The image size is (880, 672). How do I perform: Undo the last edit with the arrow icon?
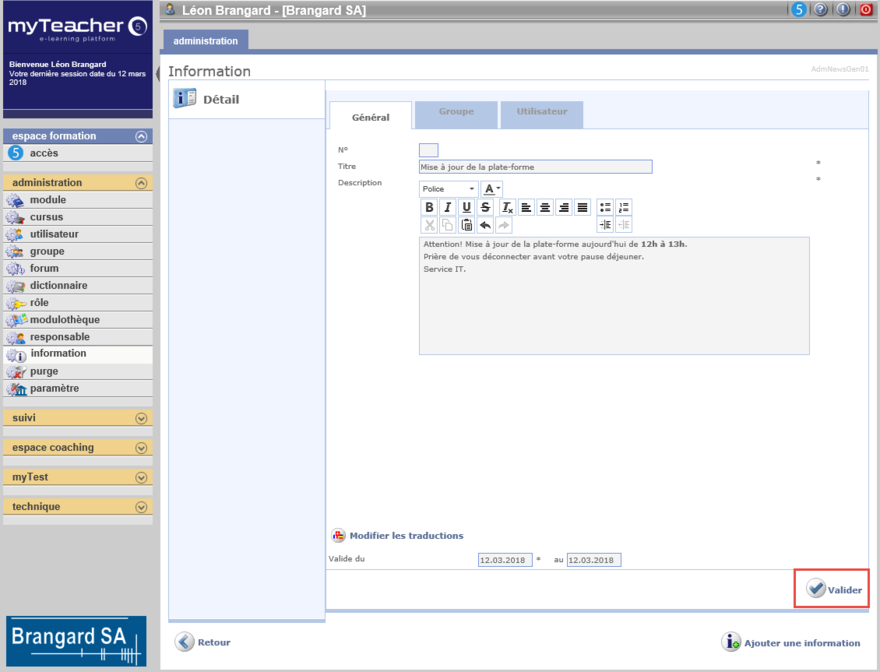coord(485,225)
